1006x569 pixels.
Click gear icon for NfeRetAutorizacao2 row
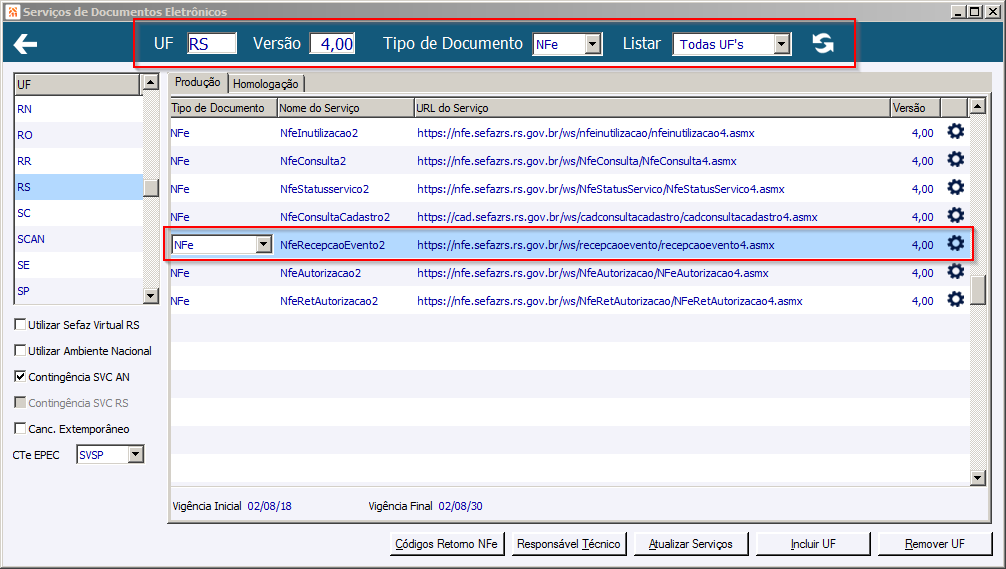tap(955, 299)
